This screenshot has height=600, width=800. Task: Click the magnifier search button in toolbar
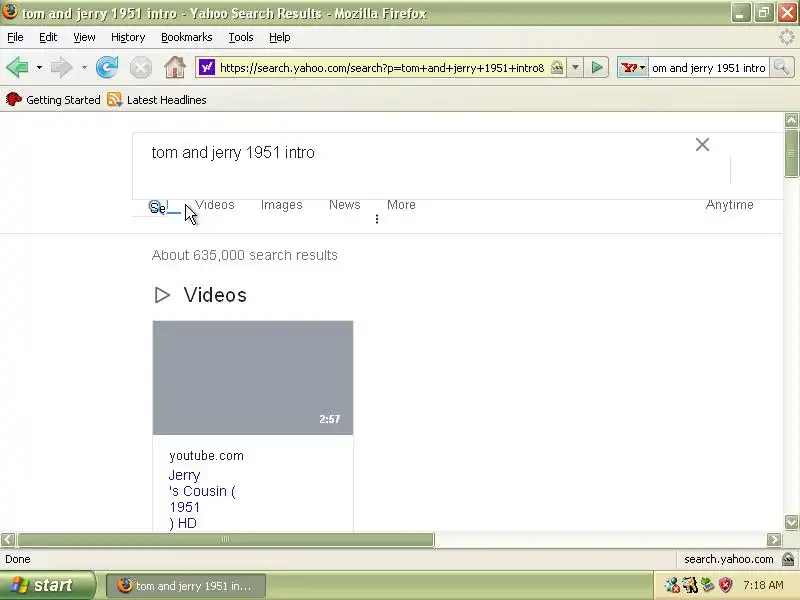pos(781,67)
